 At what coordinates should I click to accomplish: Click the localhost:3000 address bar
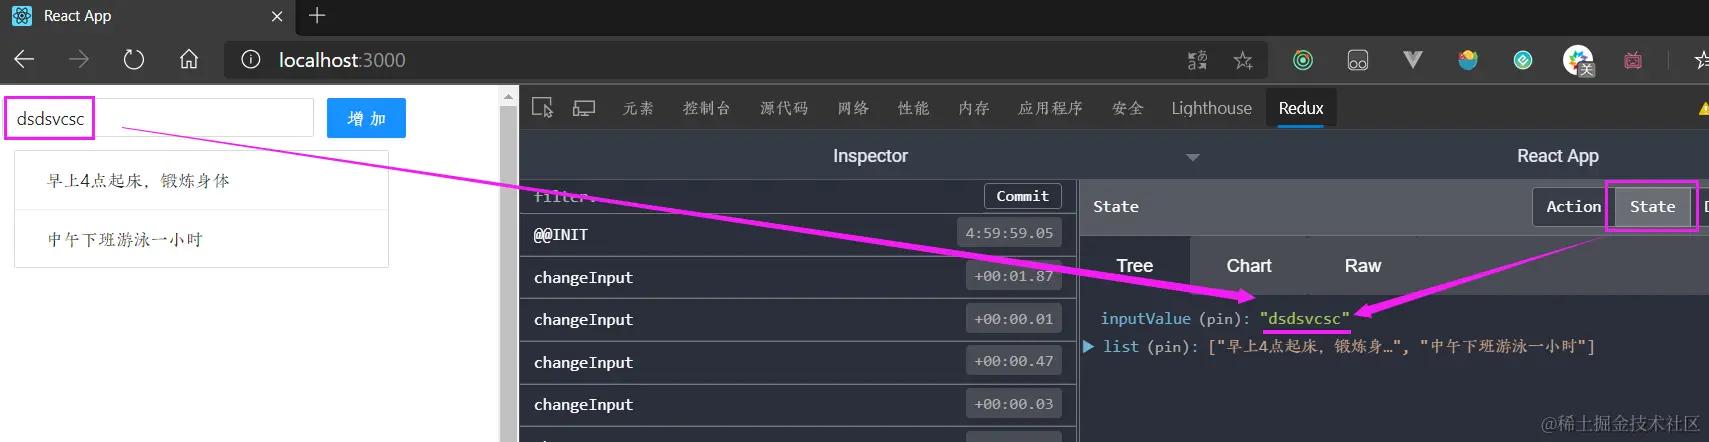point(700,60)
